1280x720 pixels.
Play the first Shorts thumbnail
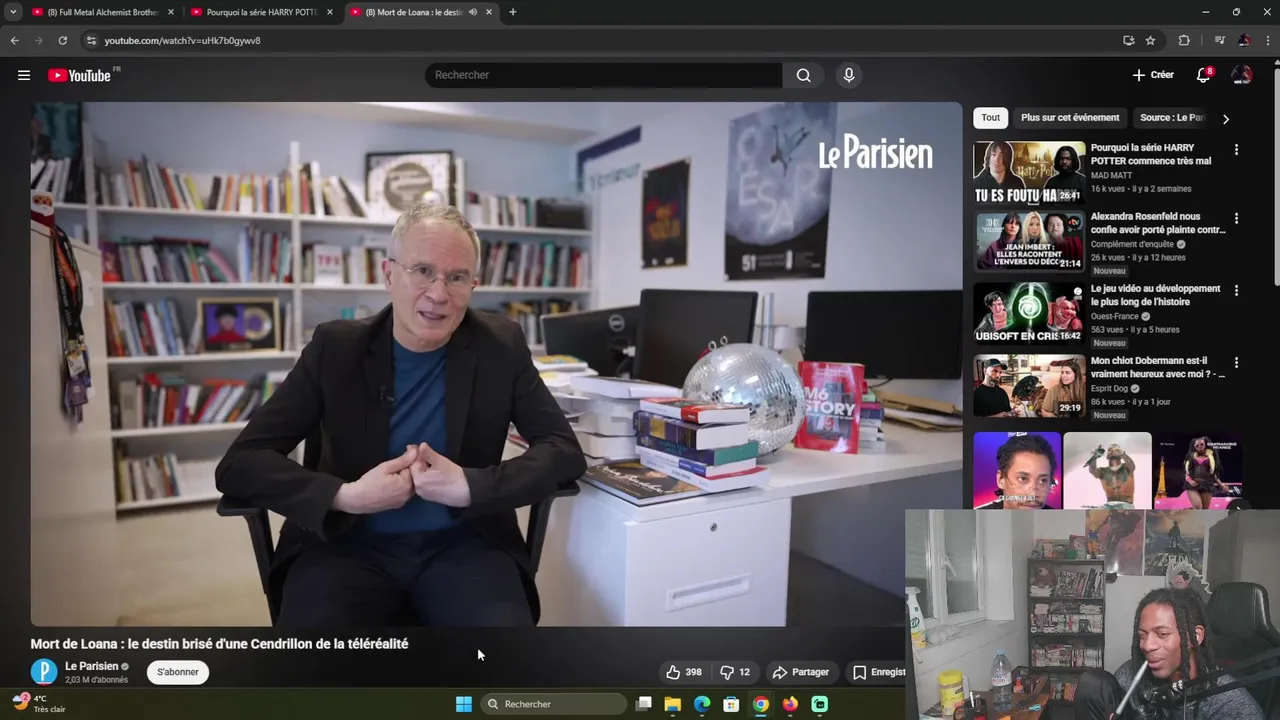click(1017, 470)
